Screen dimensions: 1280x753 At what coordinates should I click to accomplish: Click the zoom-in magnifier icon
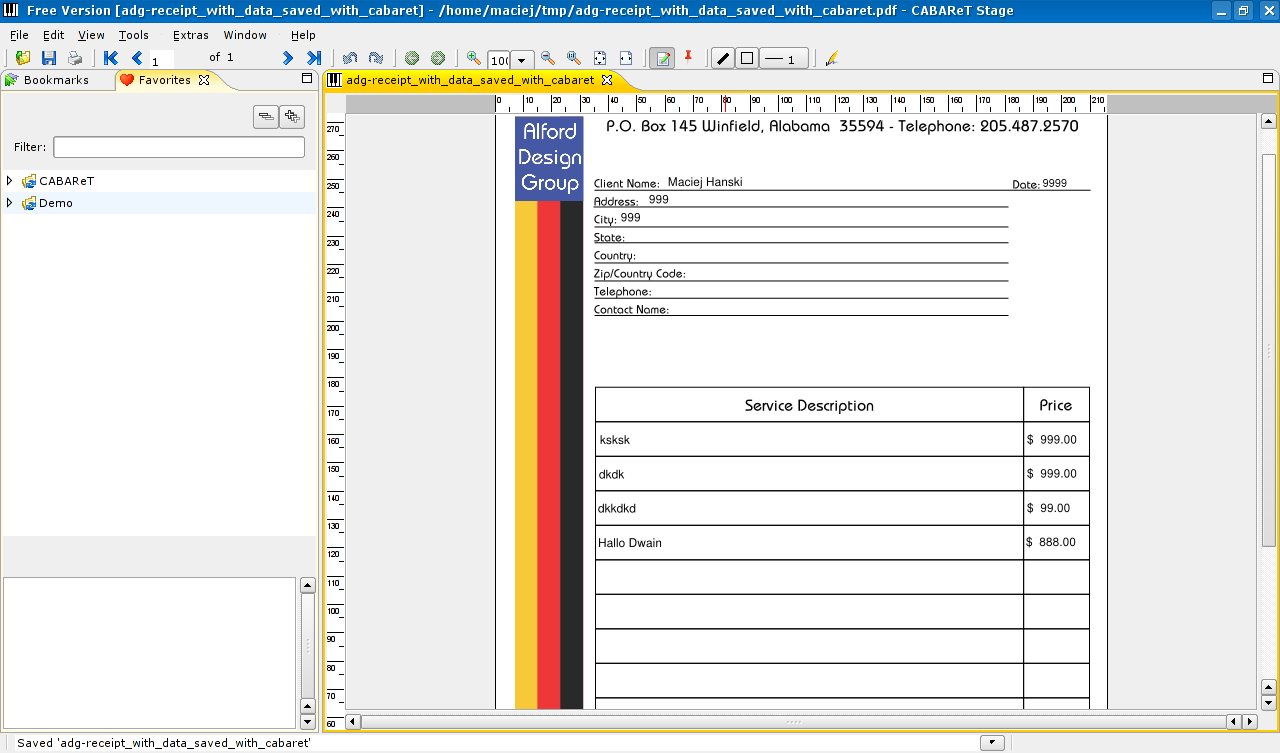pyautogui.click(x=473, y=59)
